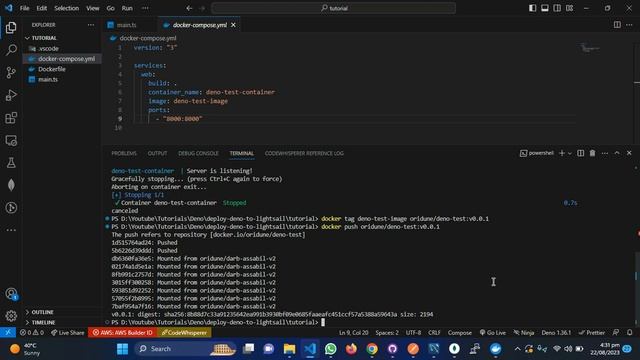Close the docker-compose.yml tab
Image resolution: width=640 pixels, height=360 pixels.
pos(233,25)
